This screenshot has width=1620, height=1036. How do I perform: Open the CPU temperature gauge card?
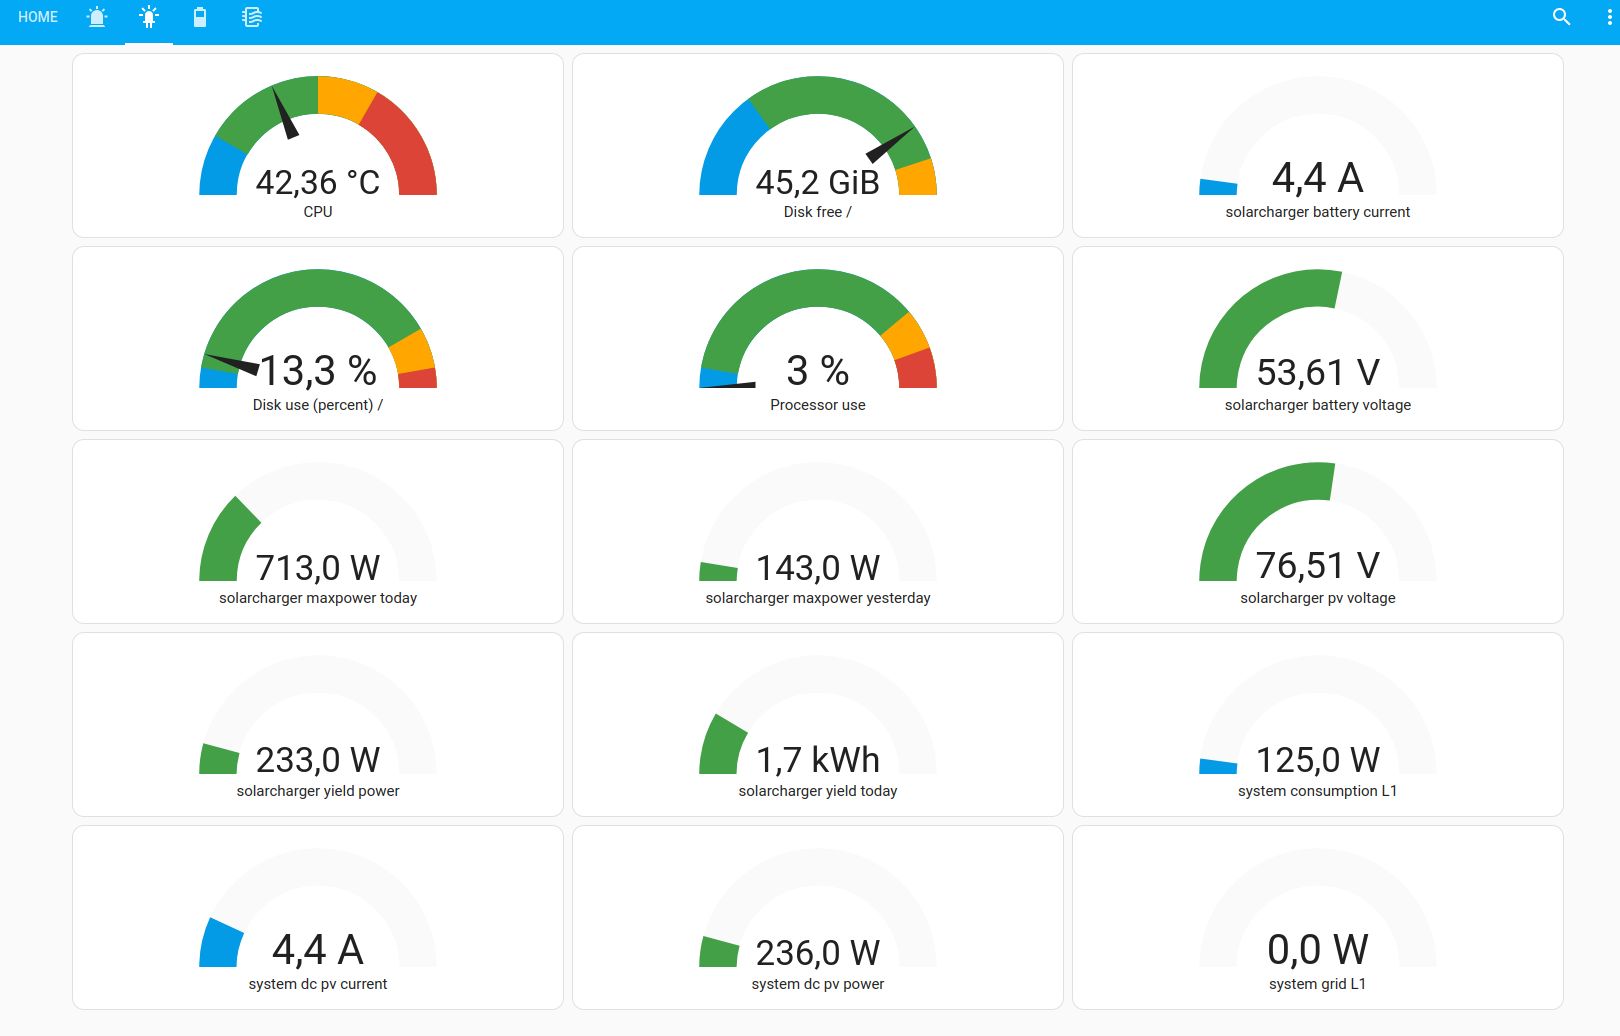pos(318,146)
